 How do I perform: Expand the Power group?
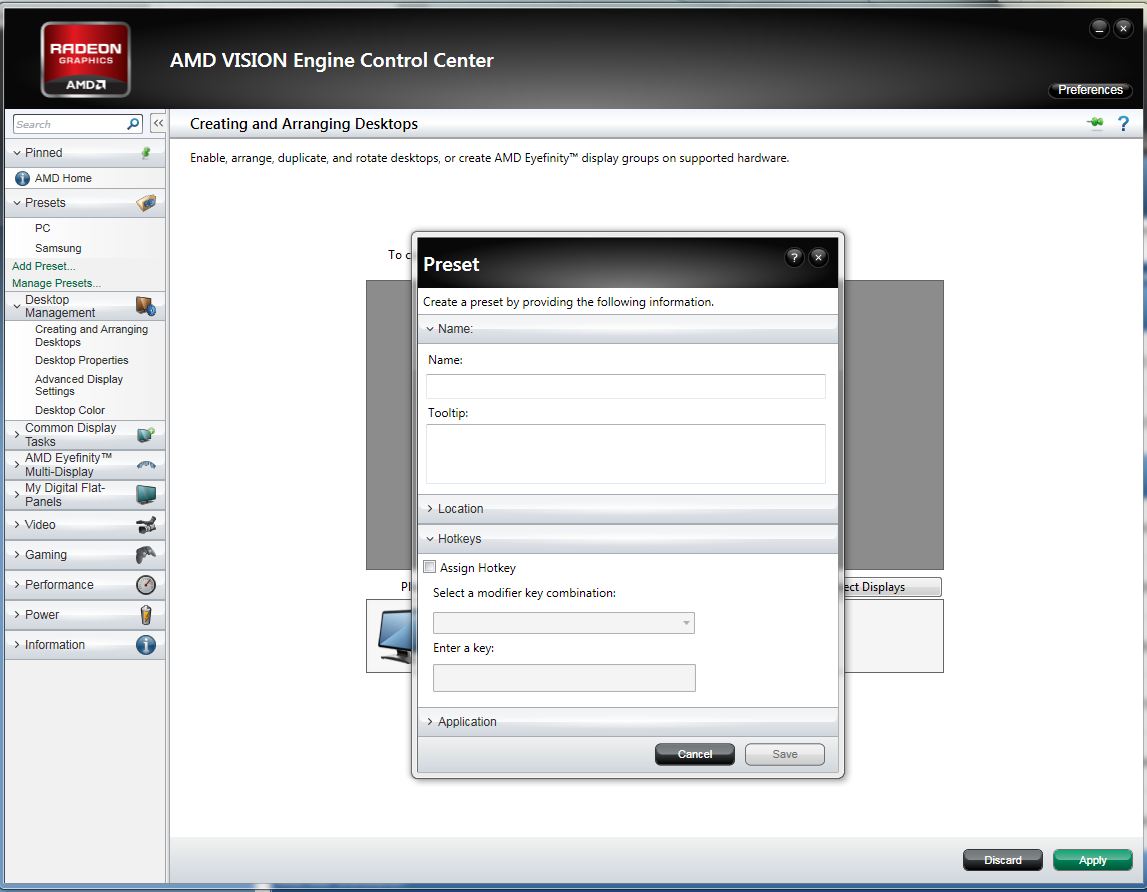pos(17,615)
